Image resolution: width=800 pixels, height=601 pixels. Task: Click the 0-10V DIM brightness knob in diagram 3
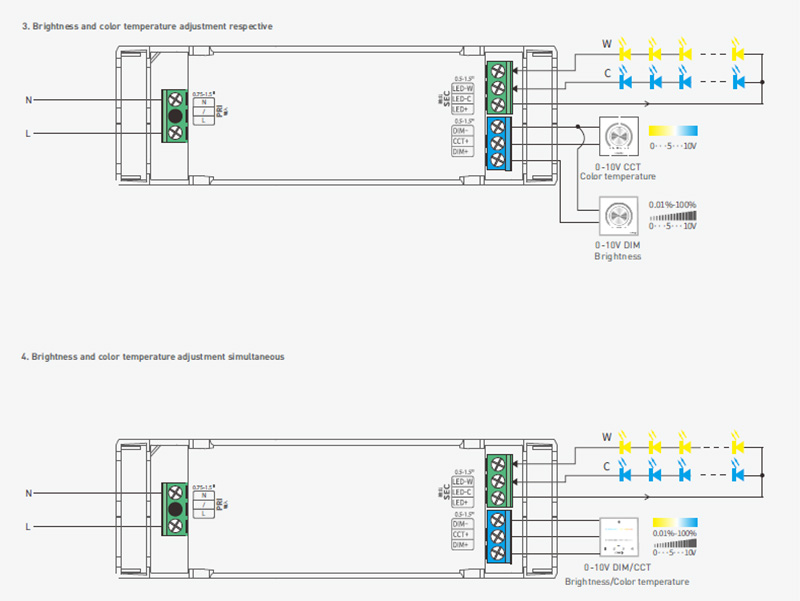click(x=618, y=215)
